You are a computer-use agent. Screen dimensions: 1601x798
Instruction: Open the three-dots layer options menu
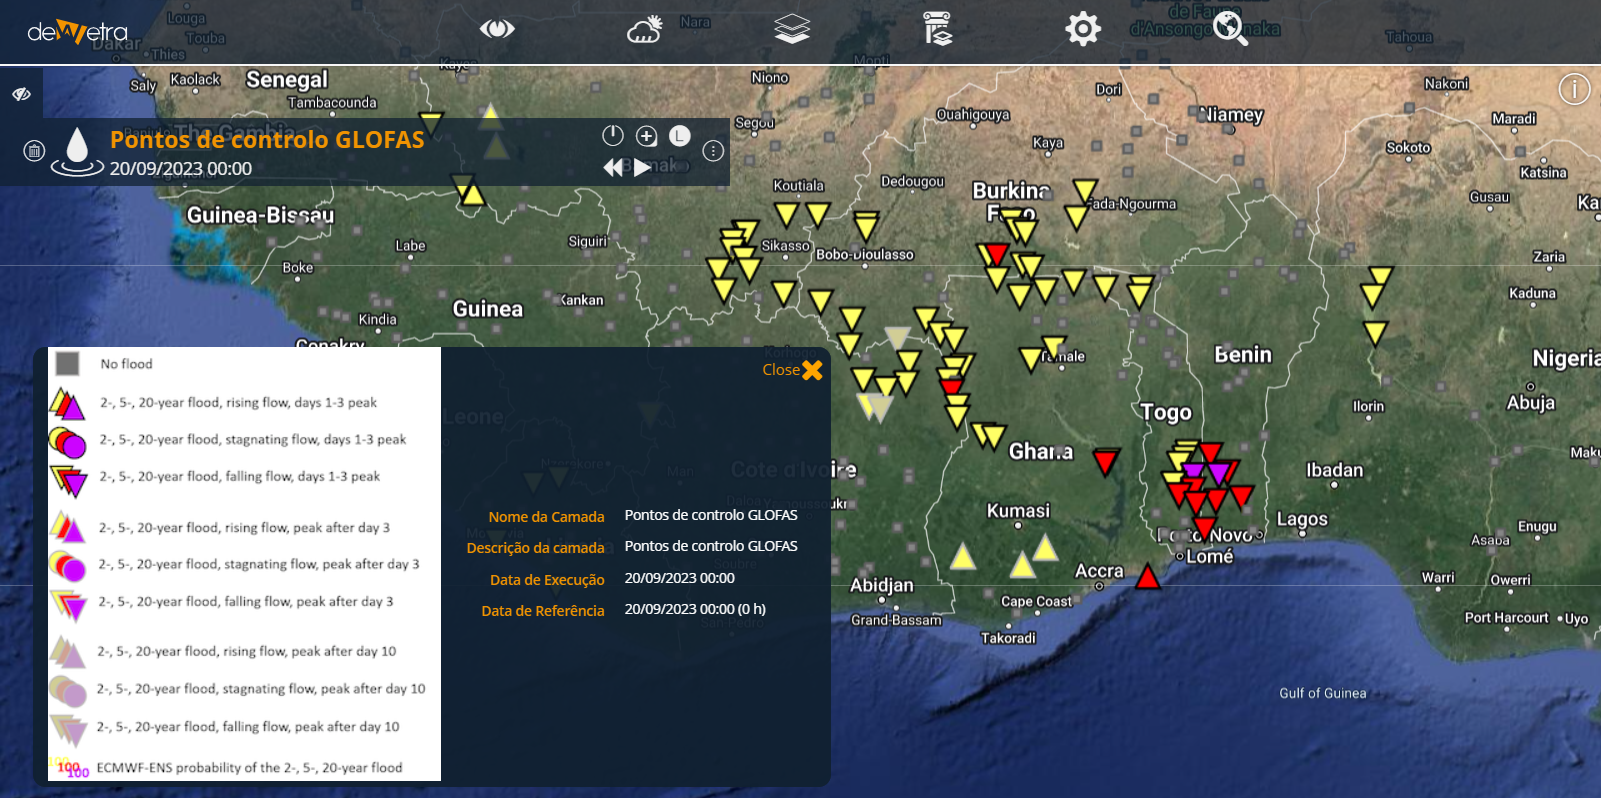[x=713, y=151]
